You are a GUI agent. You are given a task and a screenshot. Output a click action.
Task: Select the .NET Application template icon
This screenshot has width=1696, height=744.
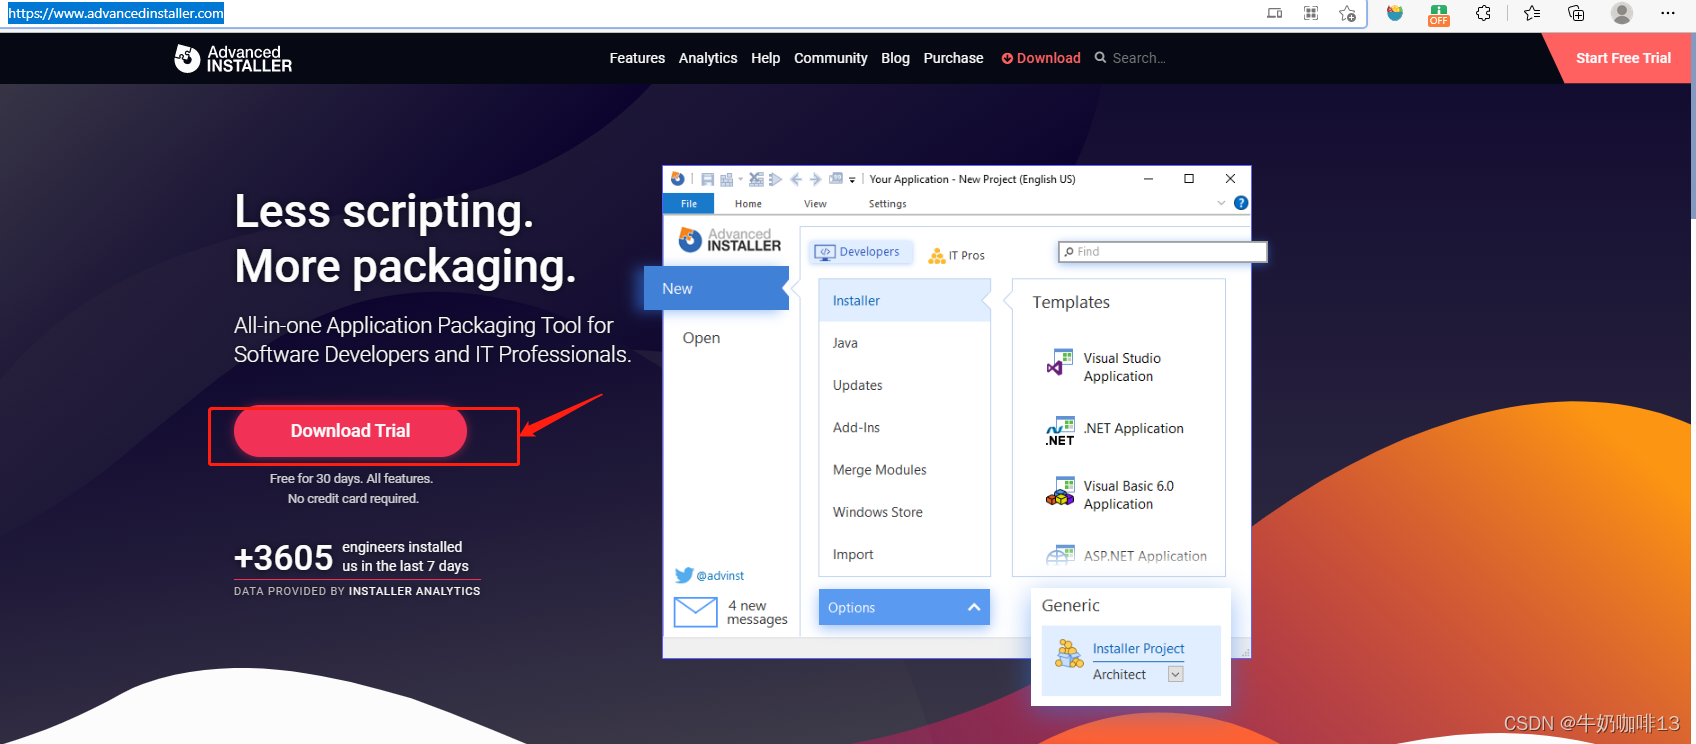1060,431
